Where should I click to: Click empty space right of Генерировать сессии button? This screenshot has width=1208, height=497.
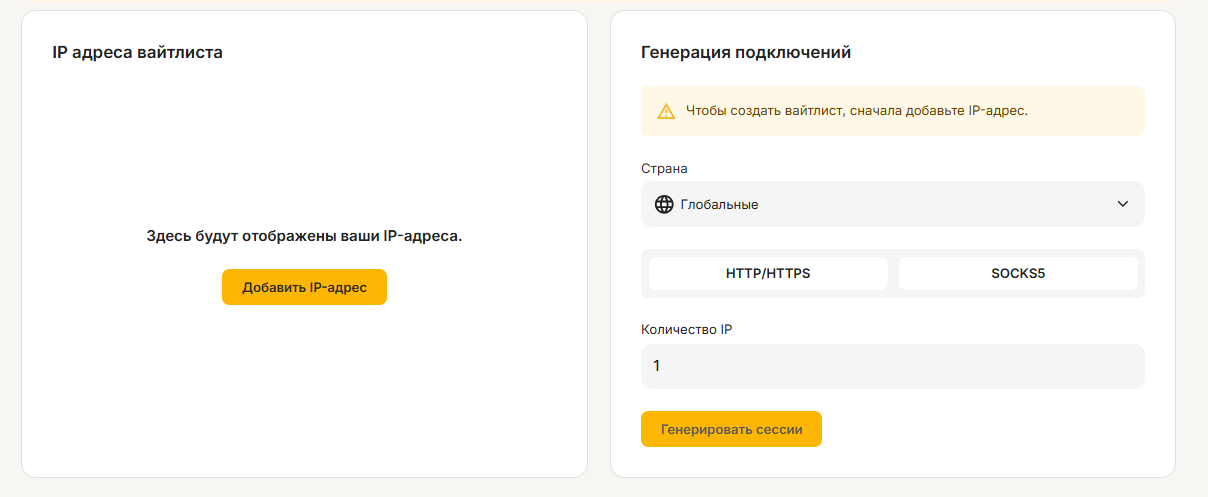[980, 429]
